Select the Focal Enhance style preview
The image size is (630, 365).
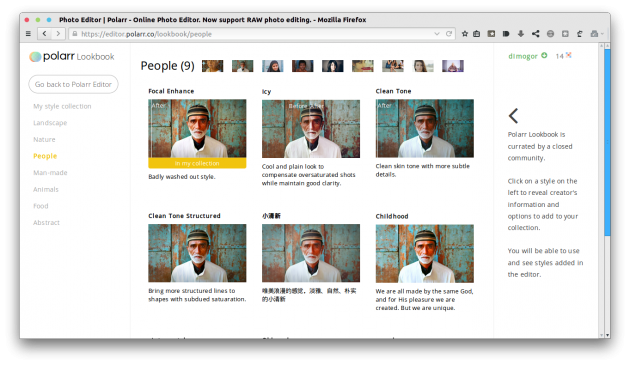click(197, 128)
